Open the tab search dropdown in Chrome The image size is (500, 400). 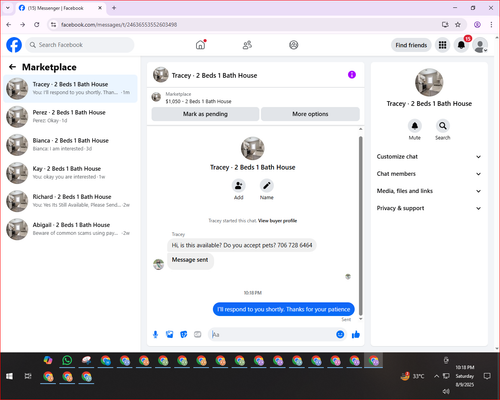[8, 8]
